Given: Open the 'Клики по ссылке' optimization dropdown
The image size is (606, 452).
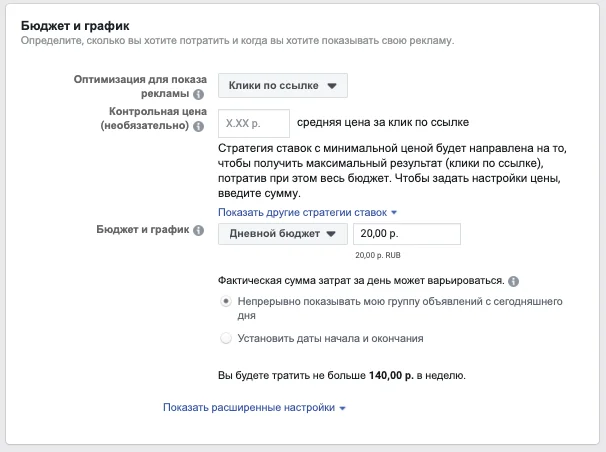Looking at the screenshot, I should [283, 86].
